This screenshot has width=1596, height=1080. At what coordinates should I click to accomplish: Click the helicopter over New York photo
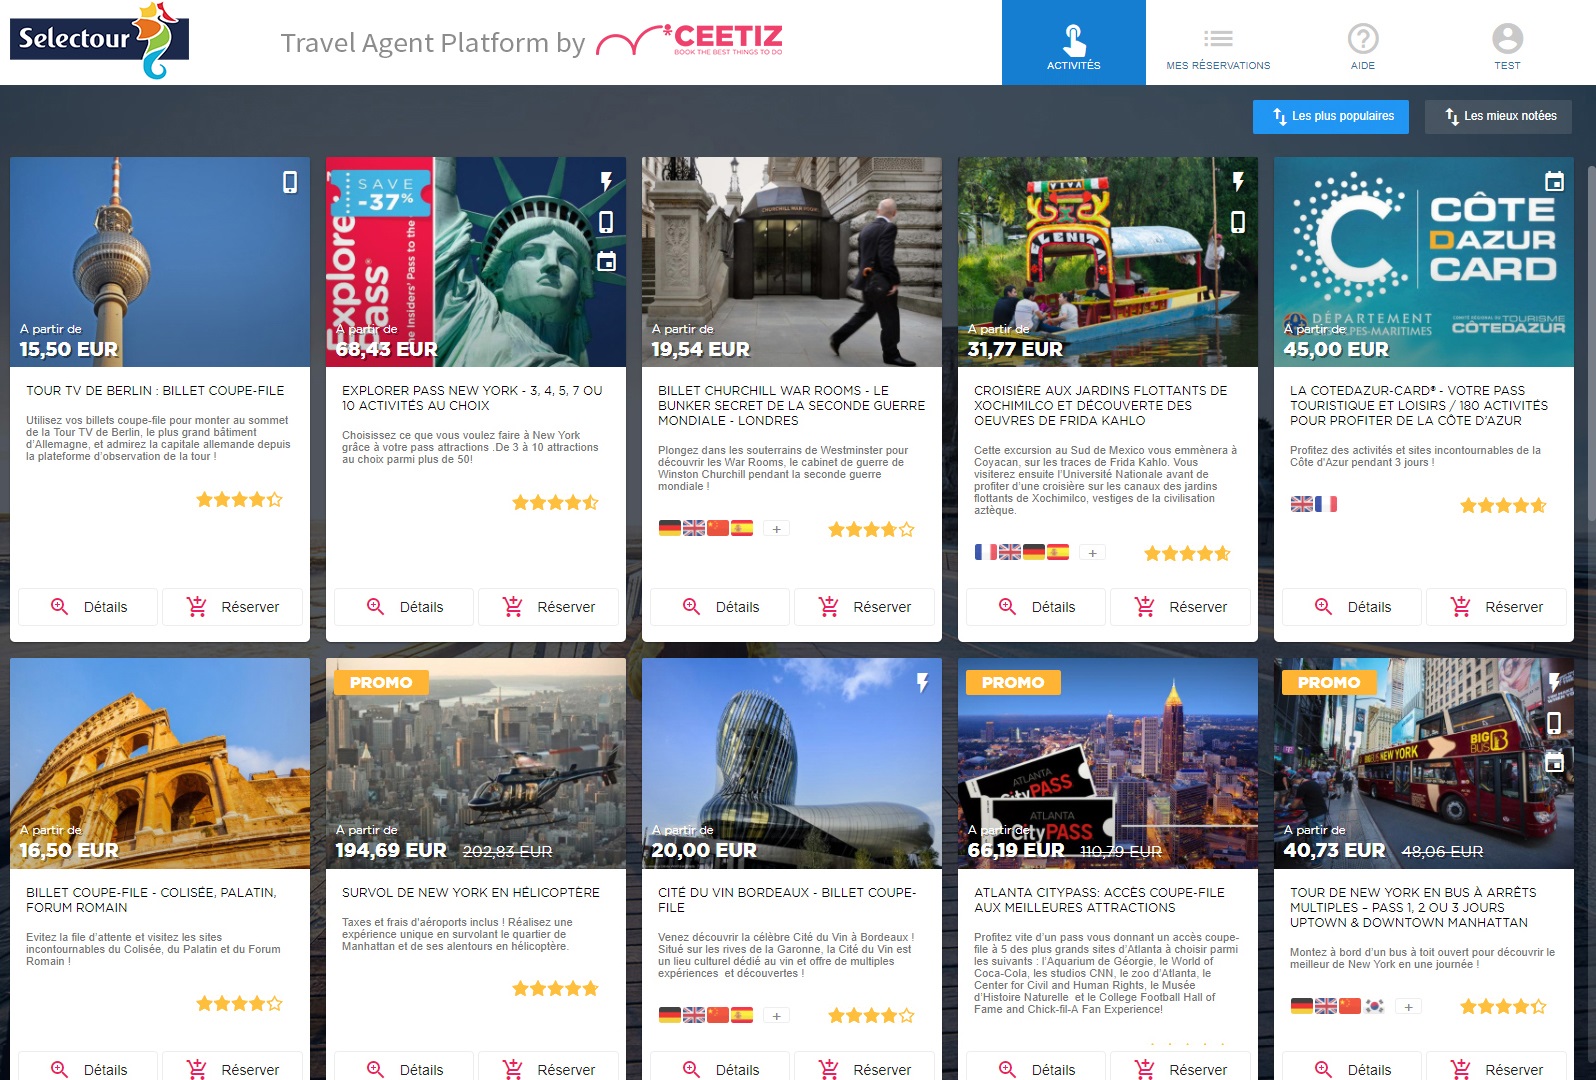click(476, 763)
